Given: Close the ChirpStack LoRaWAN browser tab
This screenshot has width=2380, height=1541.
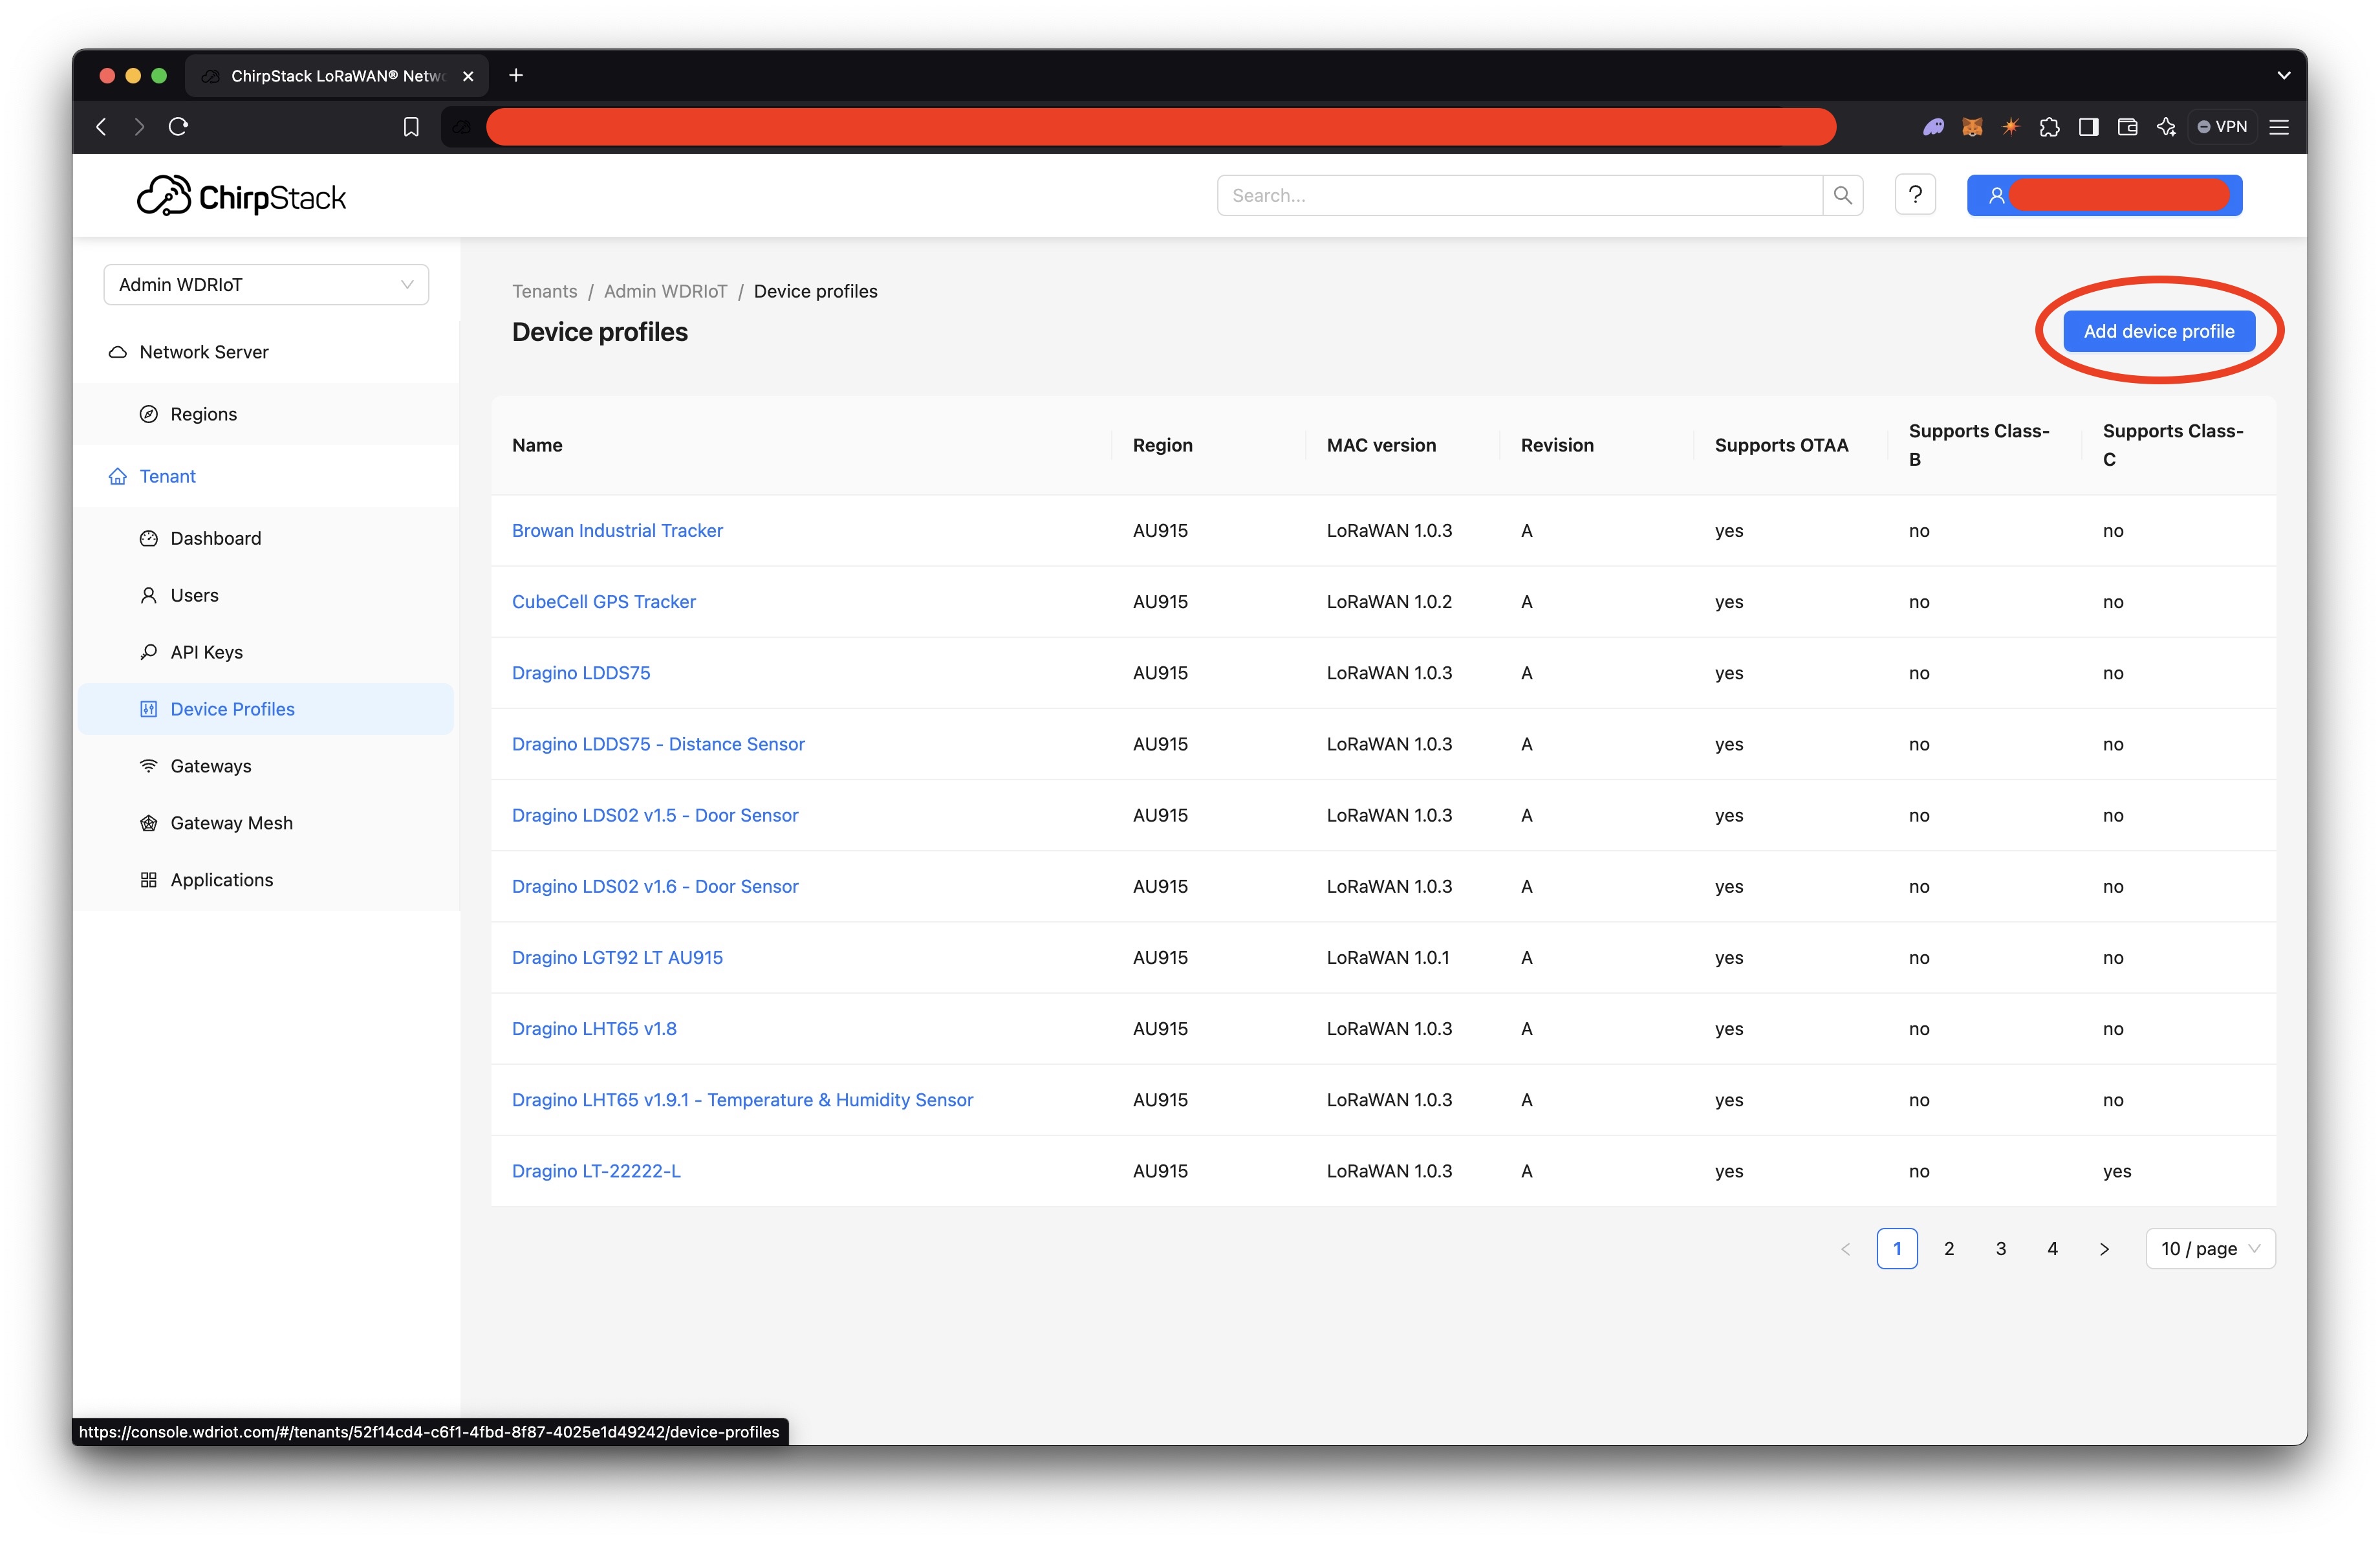Looking at the screenshot, I should tap(468, 76).
